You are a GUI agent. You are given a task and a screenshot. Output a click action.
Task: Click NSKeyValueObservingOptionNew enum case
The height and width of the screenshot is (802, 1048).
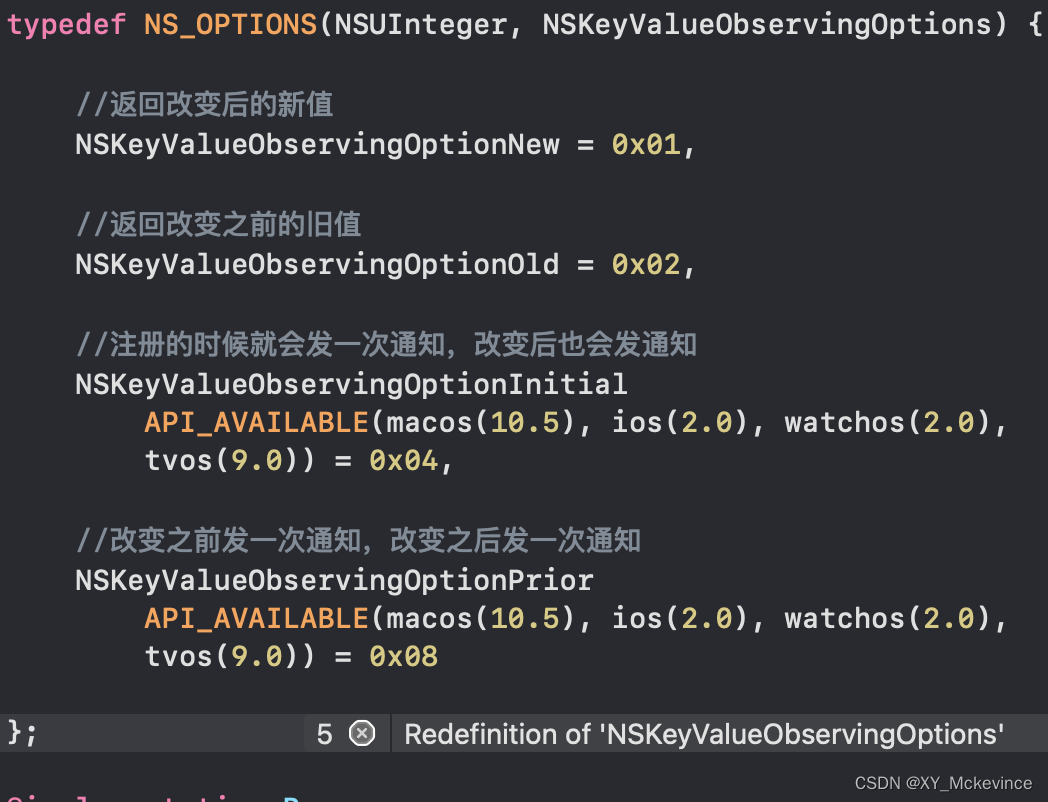click(316, 144)
